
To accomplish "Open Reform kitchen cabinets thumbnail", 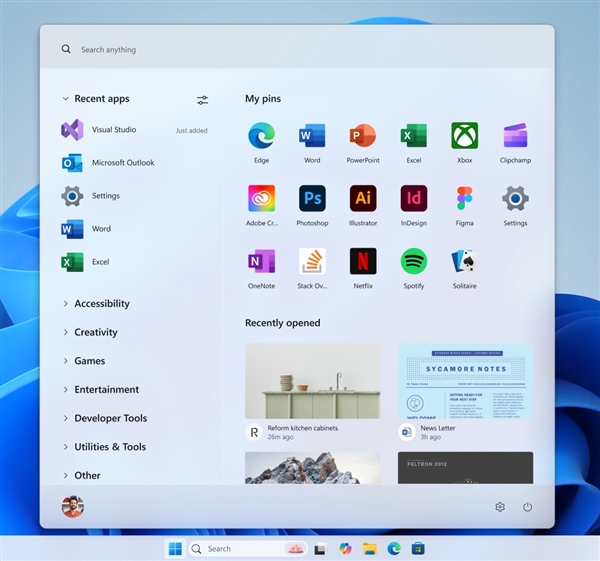I will pos(312,381).
